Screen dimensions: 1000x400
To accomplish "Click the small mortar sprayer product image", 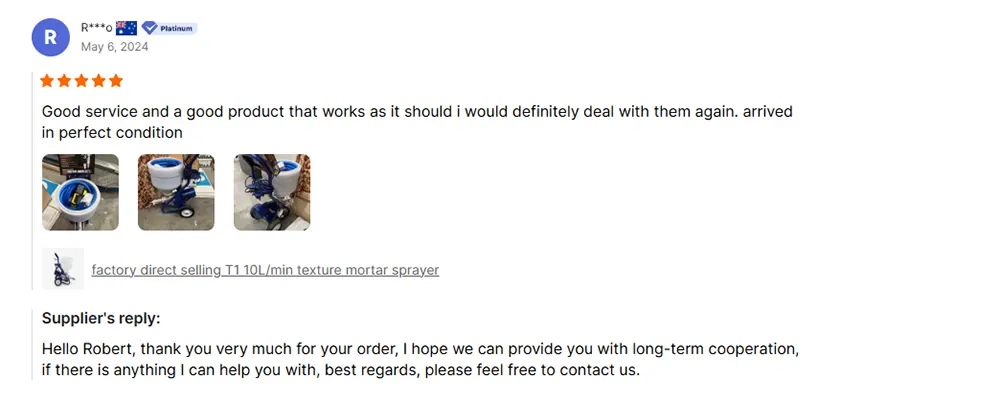I will [x=63, y=269].
